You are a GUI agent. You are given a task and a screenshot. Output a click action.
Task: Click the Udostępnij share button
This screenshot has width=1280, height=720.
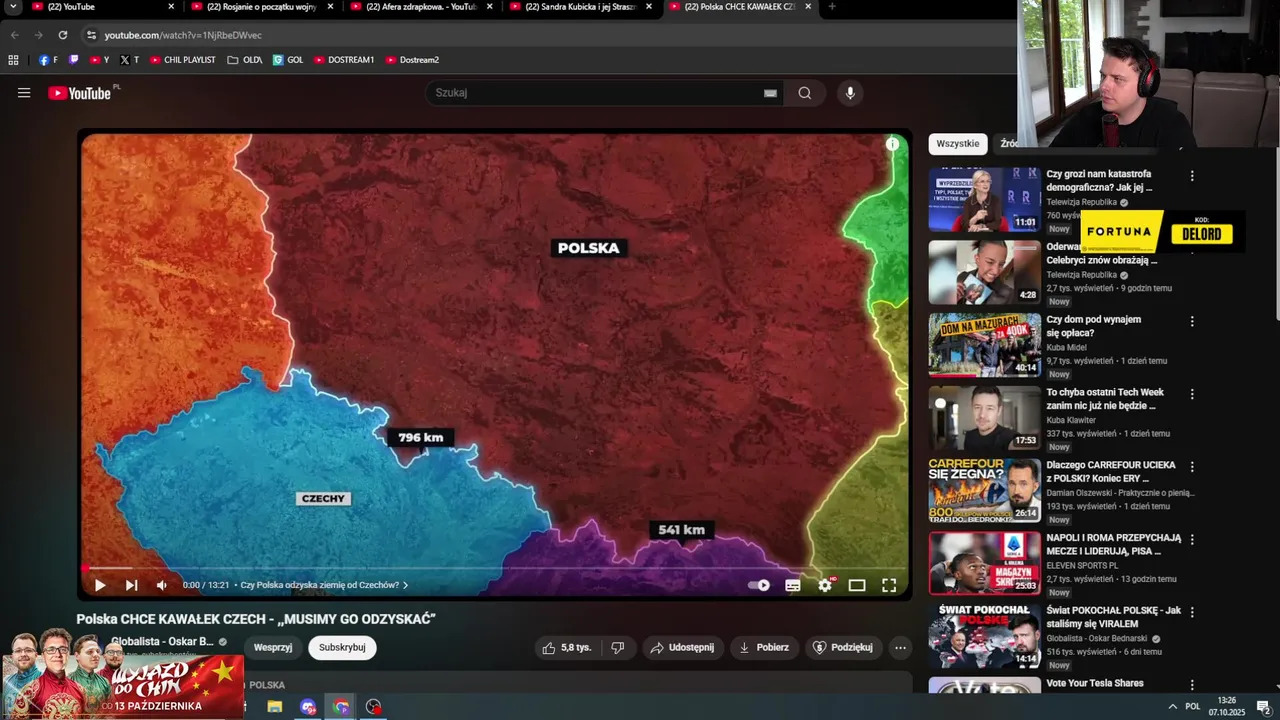click(683, 647)
